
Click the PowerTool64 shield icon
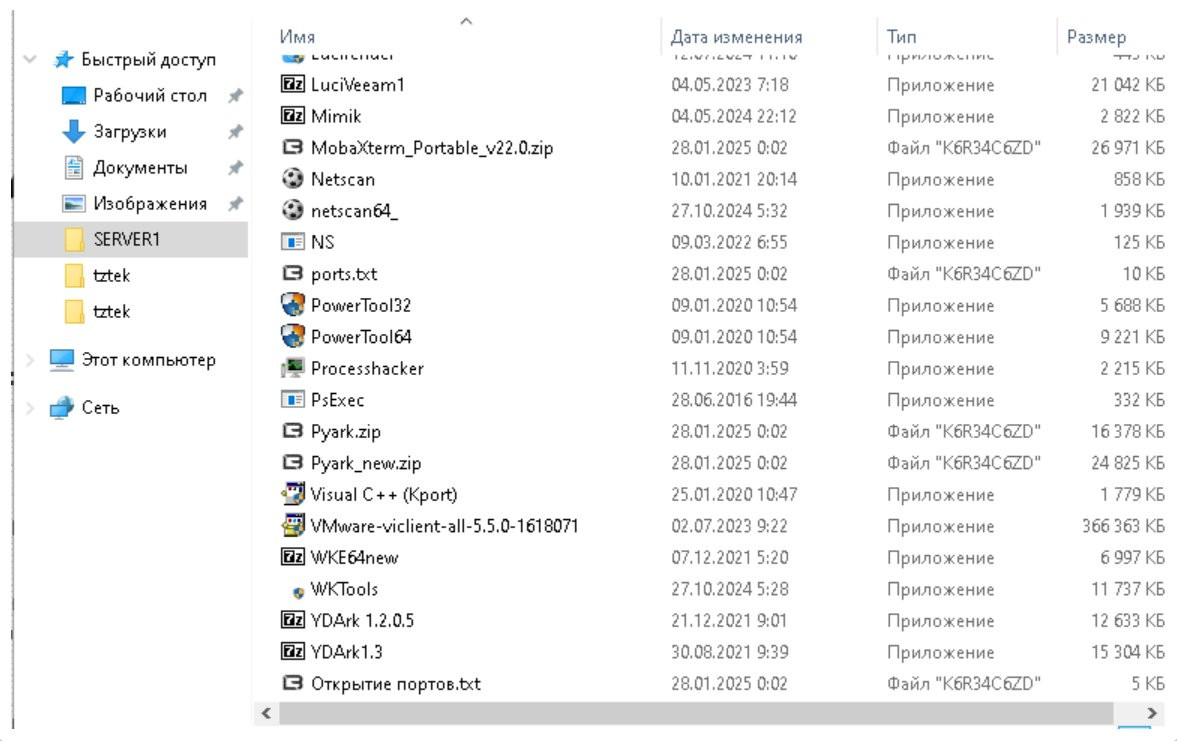click(292, 336)
